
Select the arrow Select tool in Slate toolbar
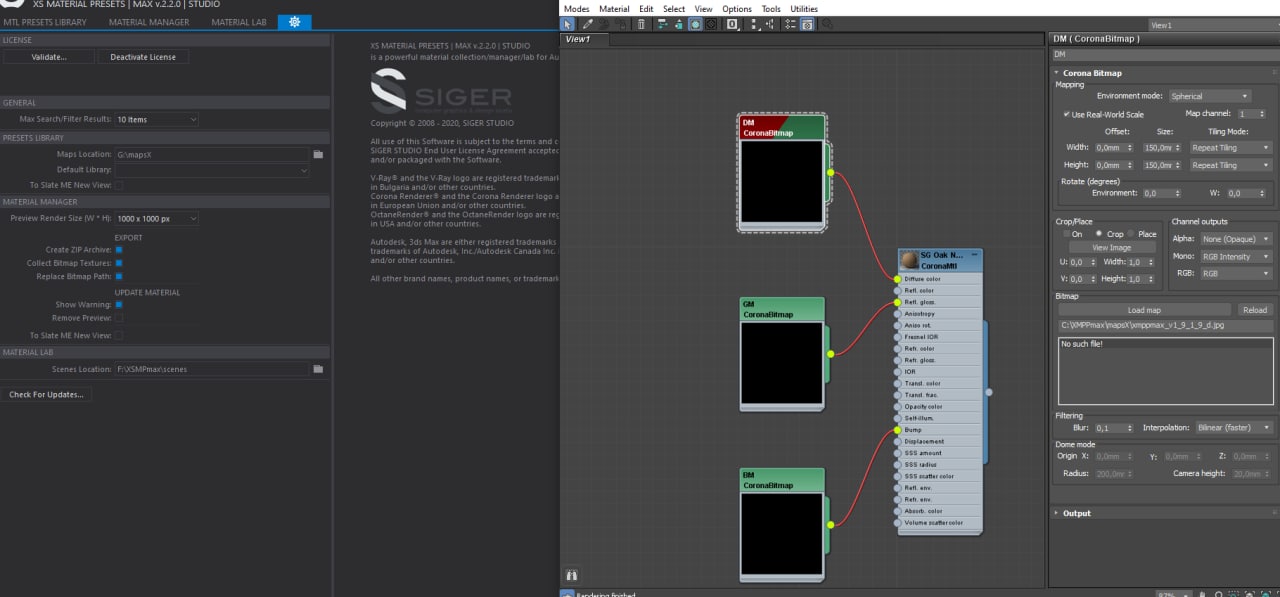(568, 24)
